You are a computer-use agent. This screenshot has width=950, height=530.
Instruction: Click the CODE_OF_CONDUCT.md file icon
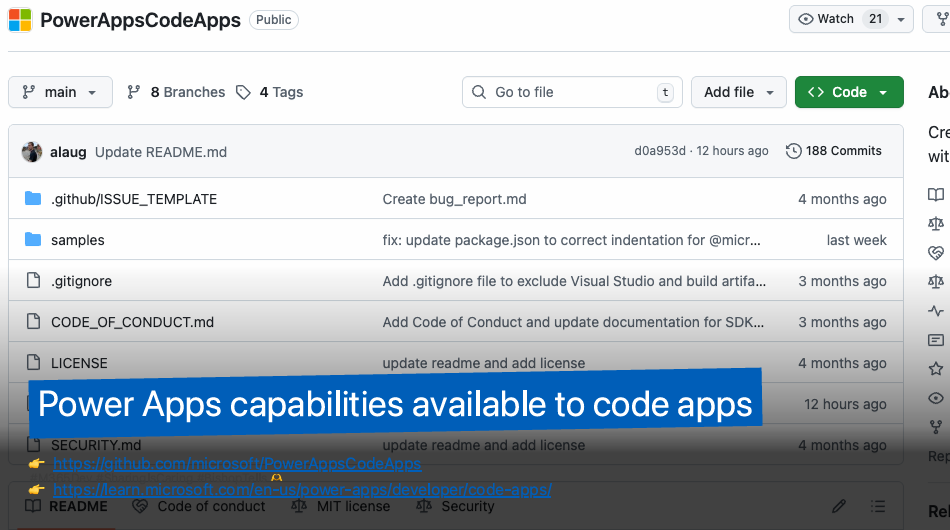[33, 322]
